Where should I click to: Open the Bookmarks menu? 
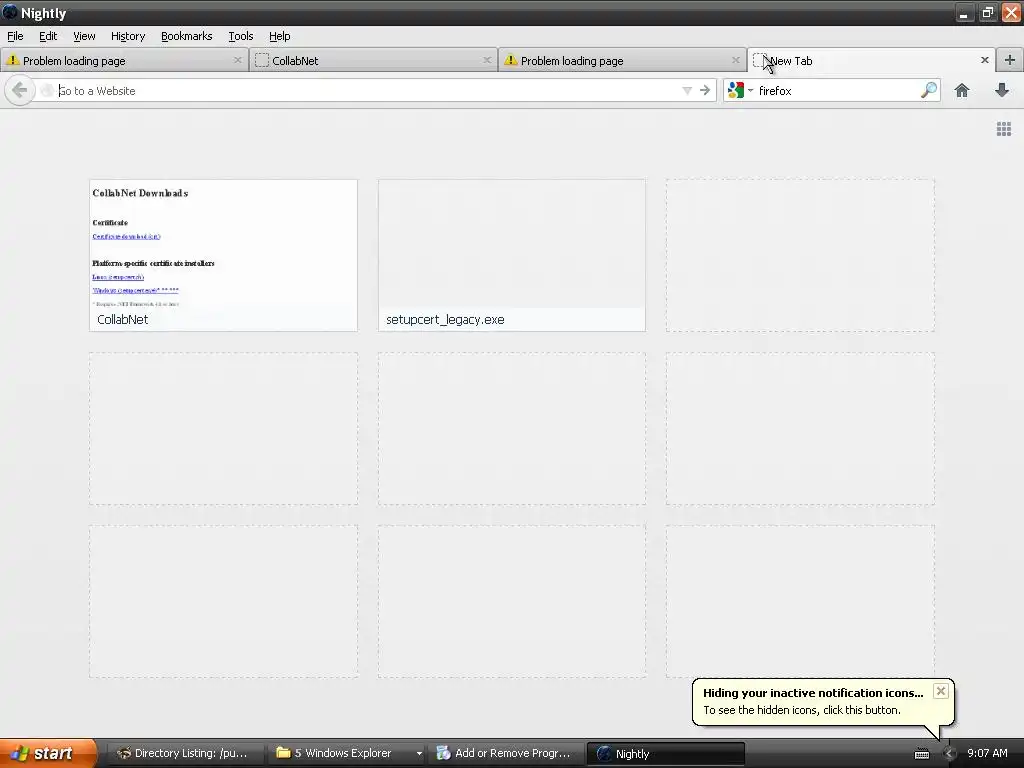pyautogui.click(x=187, y=36)
